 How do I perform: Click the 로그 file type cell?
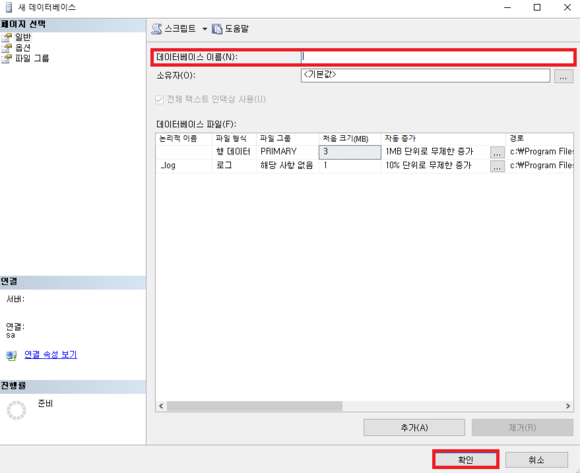pos(234,166)
